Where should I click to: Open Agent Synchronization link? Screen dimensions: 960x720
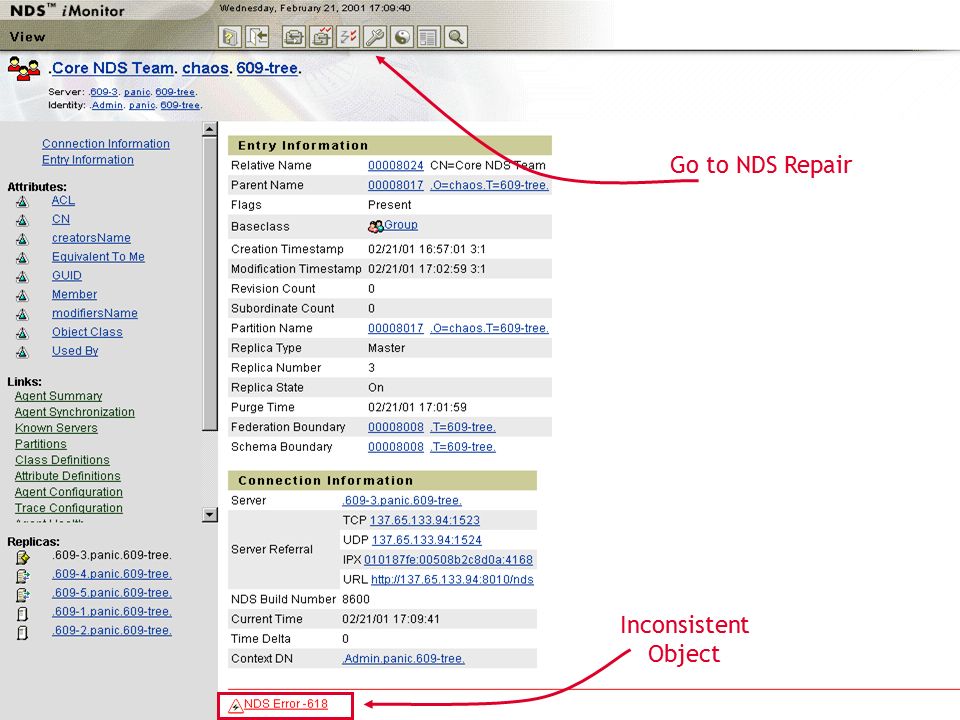tap(75, 412)
